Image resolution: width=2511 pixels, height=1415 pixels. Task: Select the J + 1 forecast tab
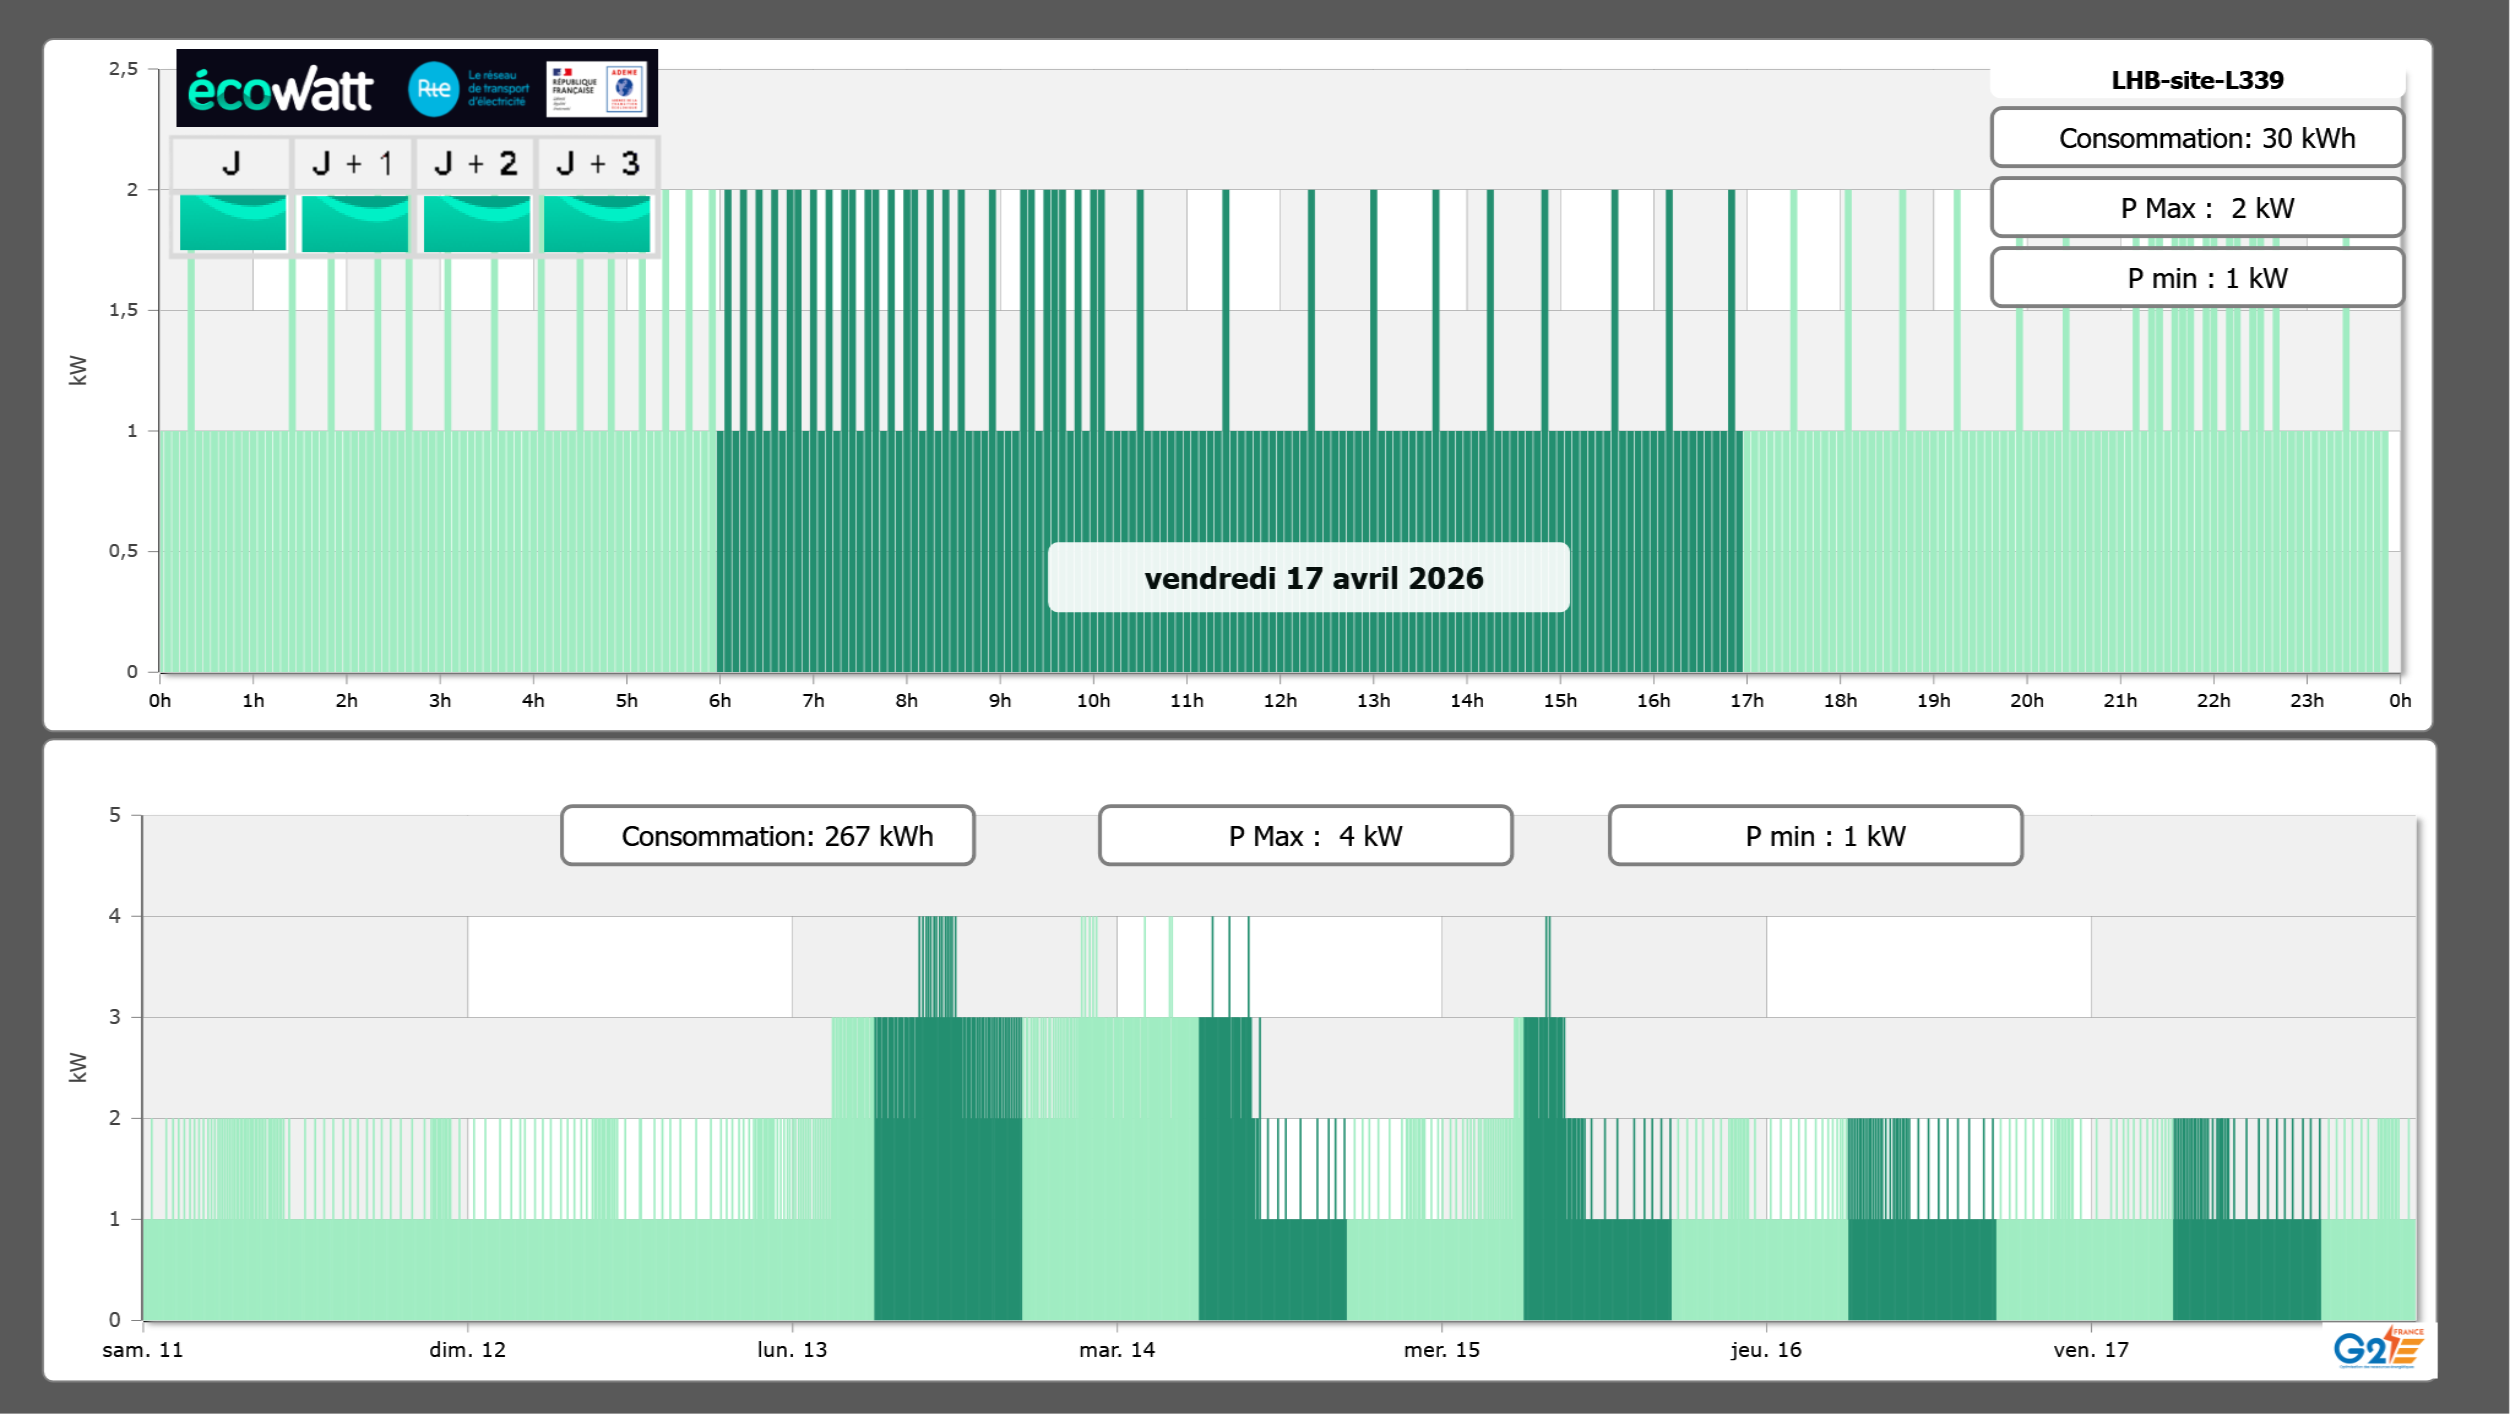354,163
